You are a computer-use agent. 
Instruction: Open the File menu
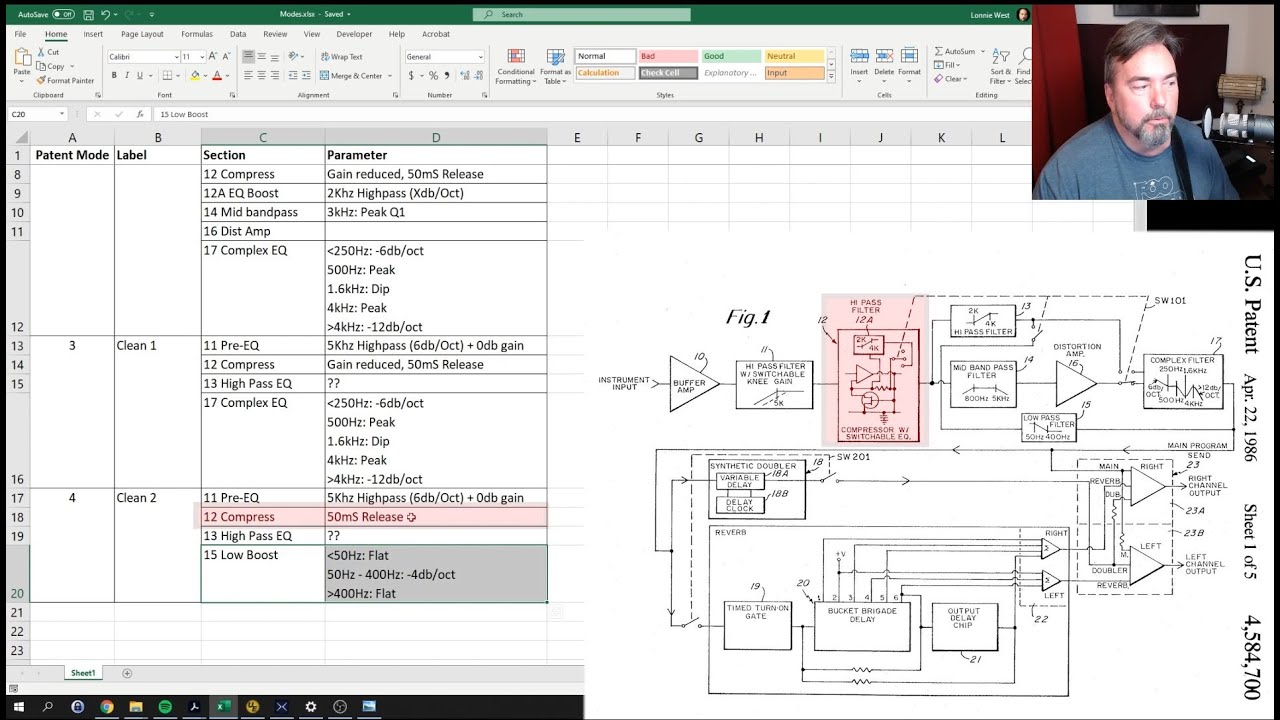tap(20, 34)
